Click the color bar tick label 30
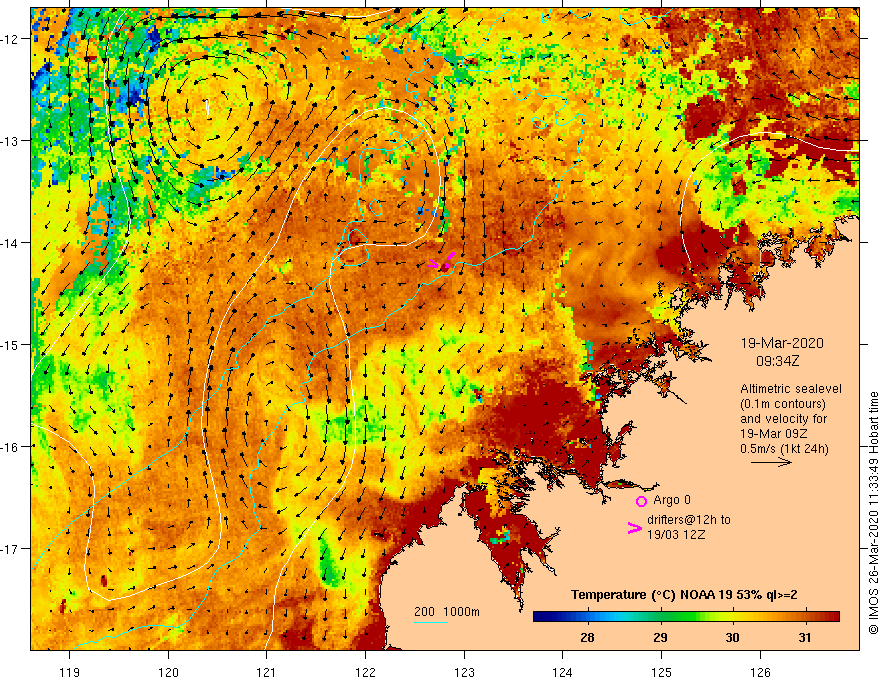 (732, 638)
